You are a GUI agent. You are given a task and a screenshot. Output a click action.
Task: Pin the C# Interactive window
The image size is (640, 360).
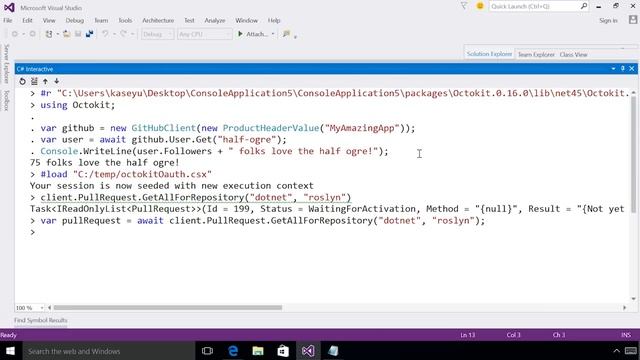623,69
